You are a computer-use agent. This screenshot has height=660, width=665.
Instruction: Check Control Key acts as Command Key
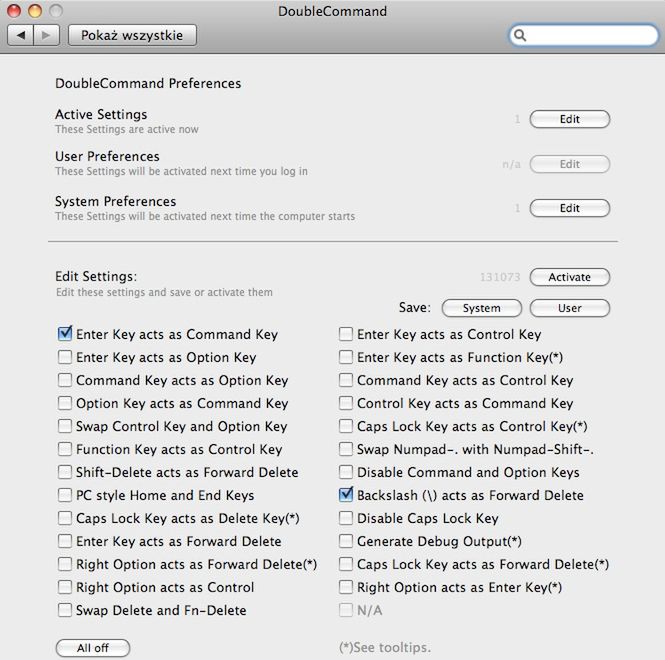[346, 403]
